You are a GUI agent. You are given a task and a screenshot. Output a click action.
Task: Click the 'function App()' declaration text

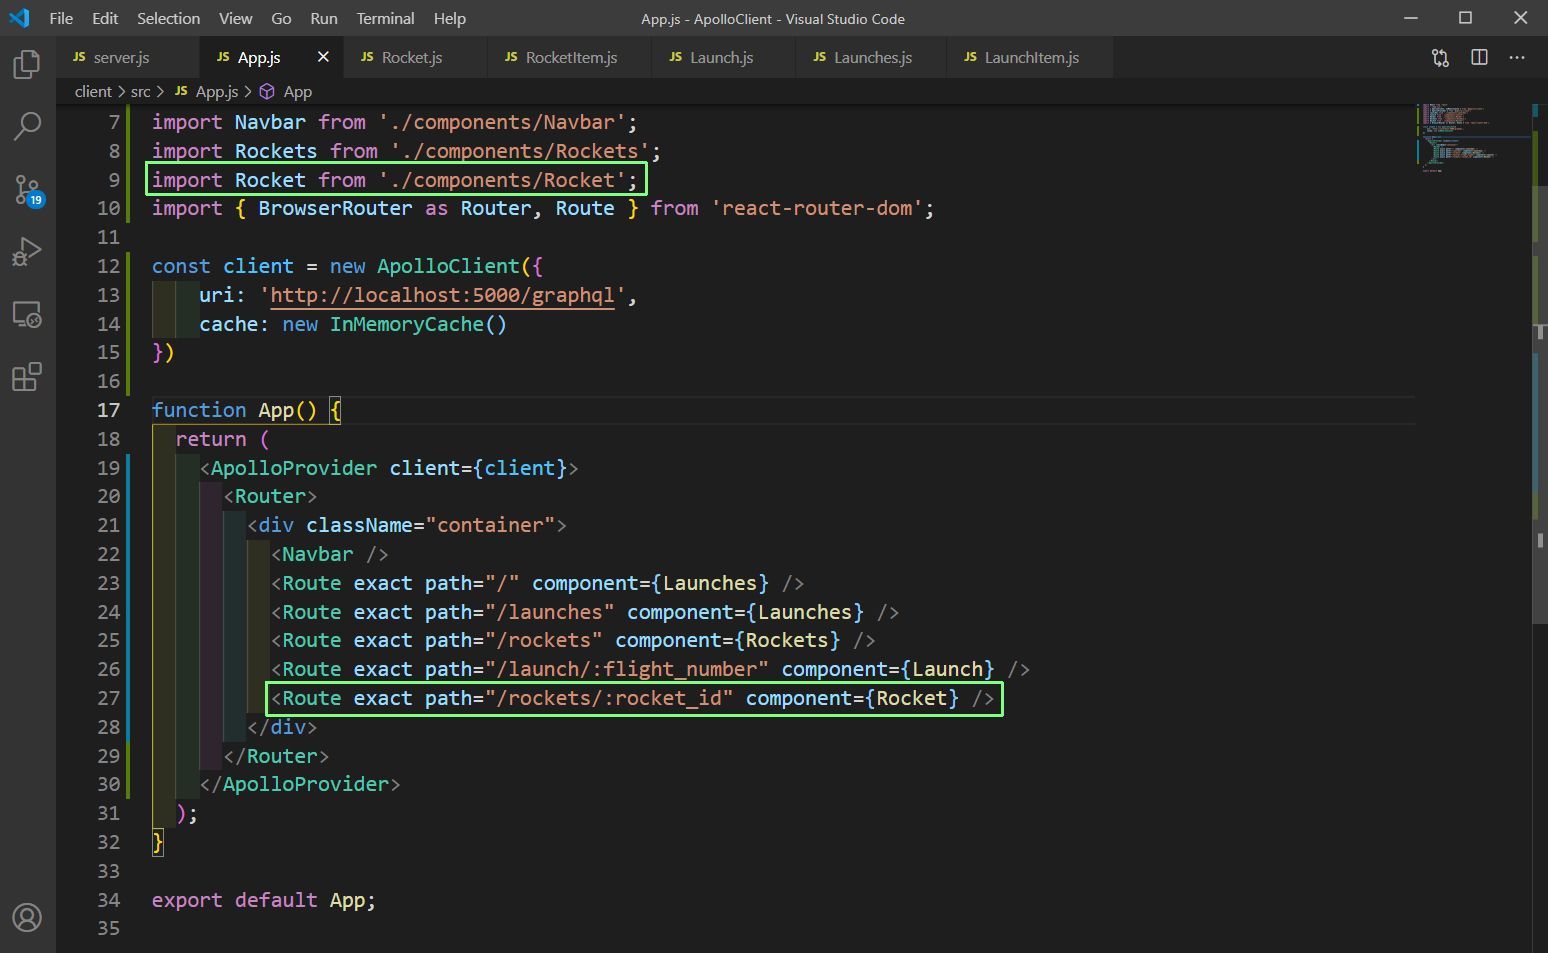click(x=234, y=410)
